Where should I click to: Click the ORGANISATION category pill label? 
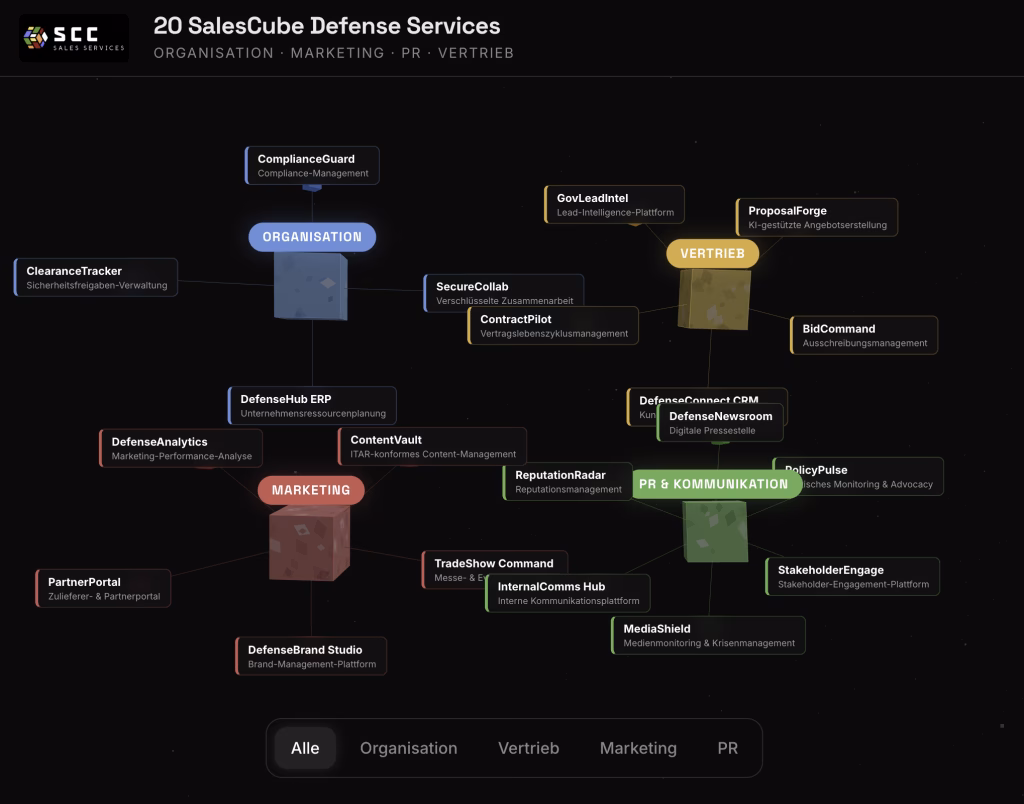312,237
